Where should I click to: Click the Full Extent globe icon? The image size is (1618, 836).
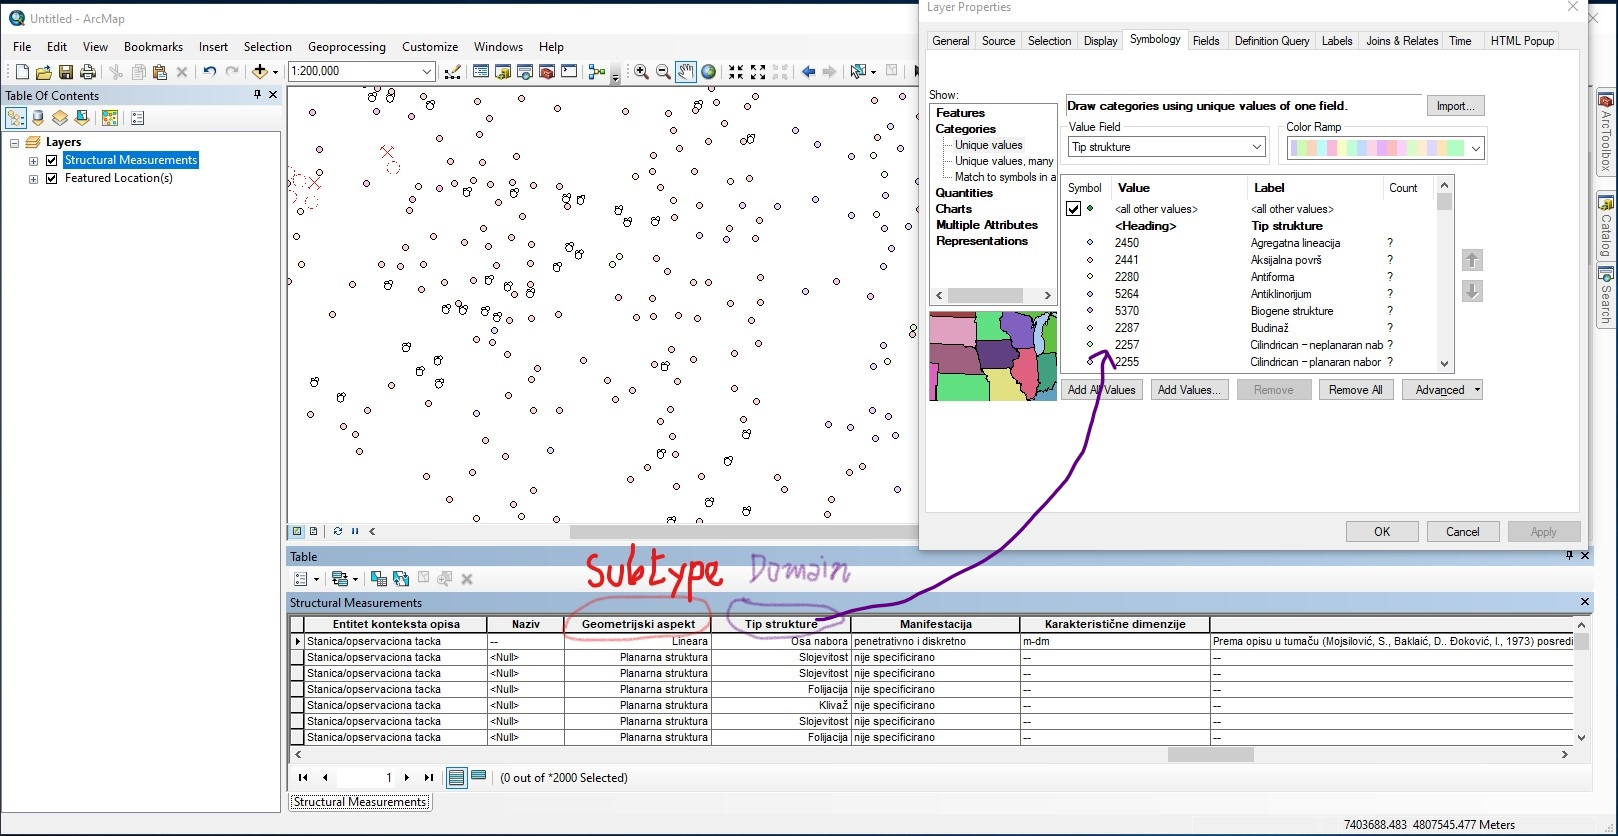click(709, 71)
